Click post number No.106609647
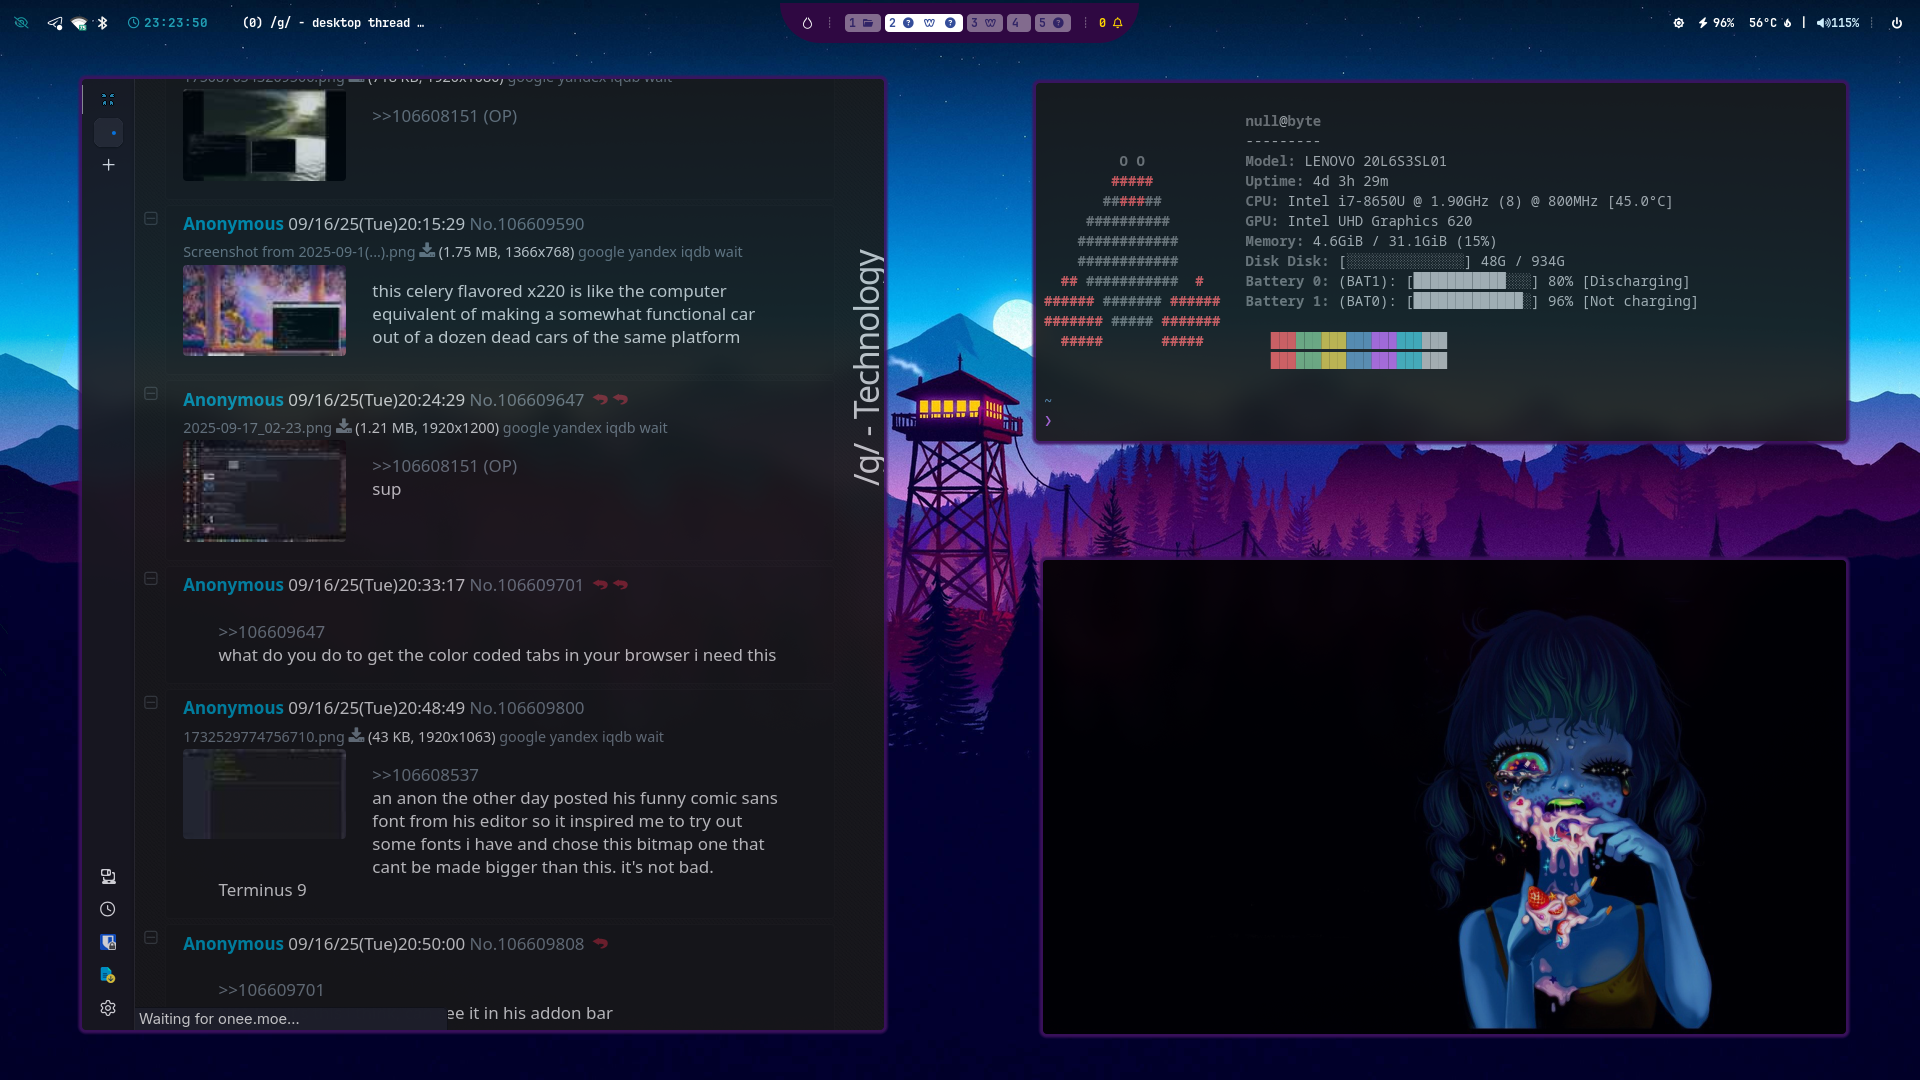 coord(527,399)
